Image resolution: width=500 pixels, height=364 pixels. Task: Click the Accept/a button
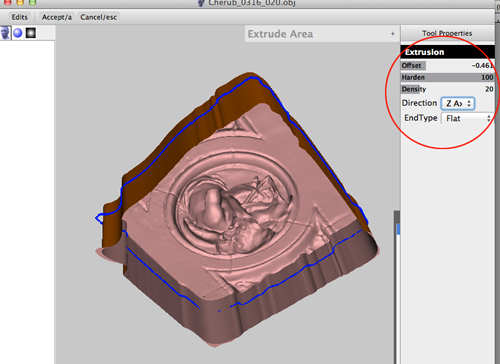(57, 17)
